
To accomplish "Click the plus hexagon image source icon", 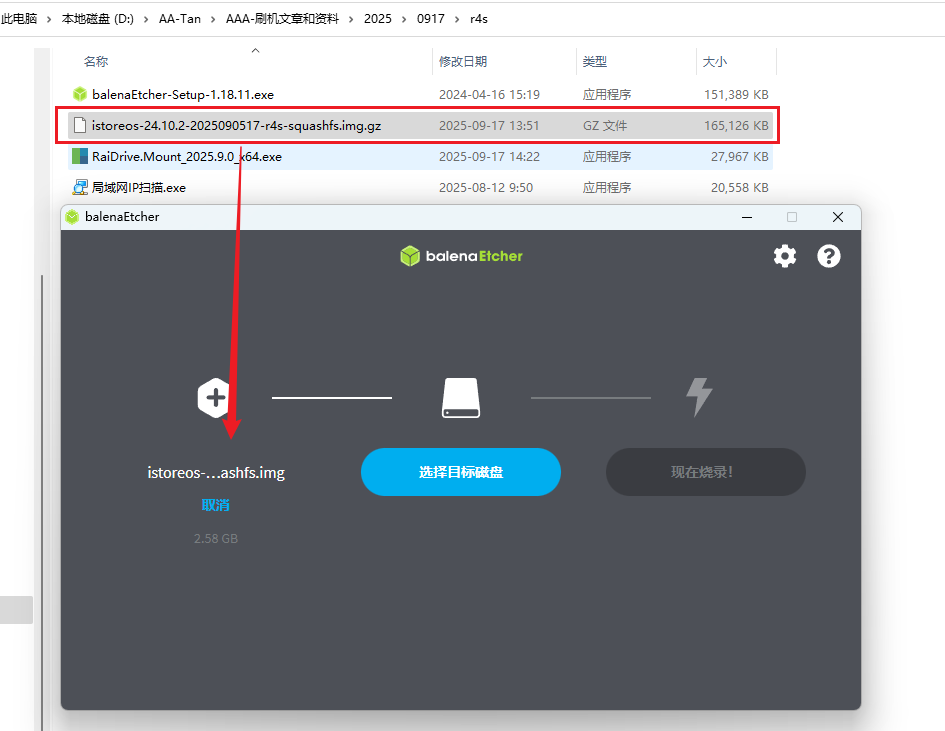I will coord(215,398).
